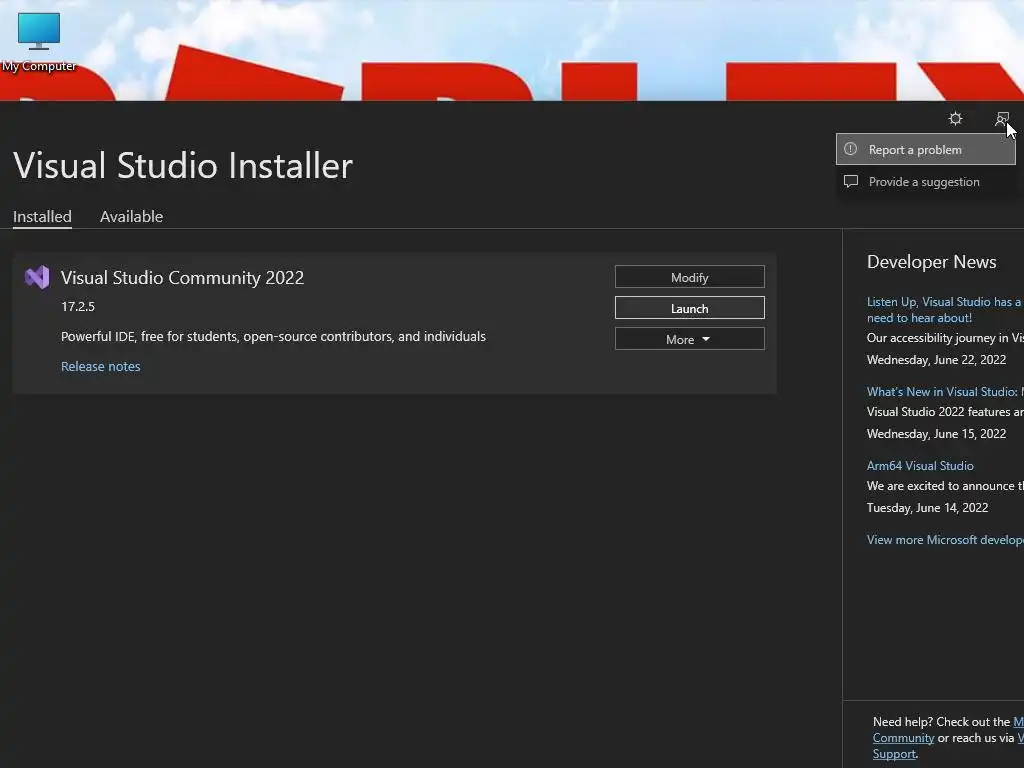Click the speech bubble icon beside Provide a suggestion
1024x768 pixels.
pyautogui.click(x=850, y=182)
